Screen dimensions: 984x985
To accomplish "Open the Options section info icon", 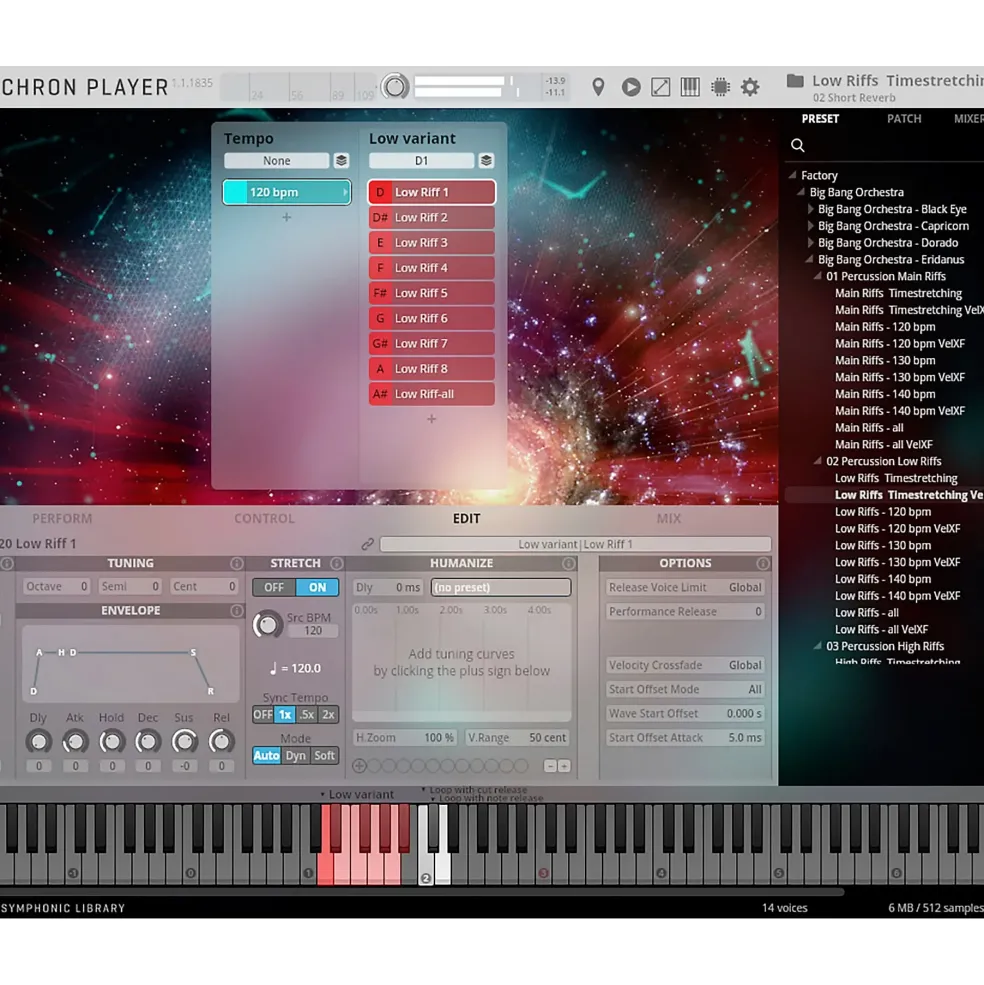I will point(762,563).
